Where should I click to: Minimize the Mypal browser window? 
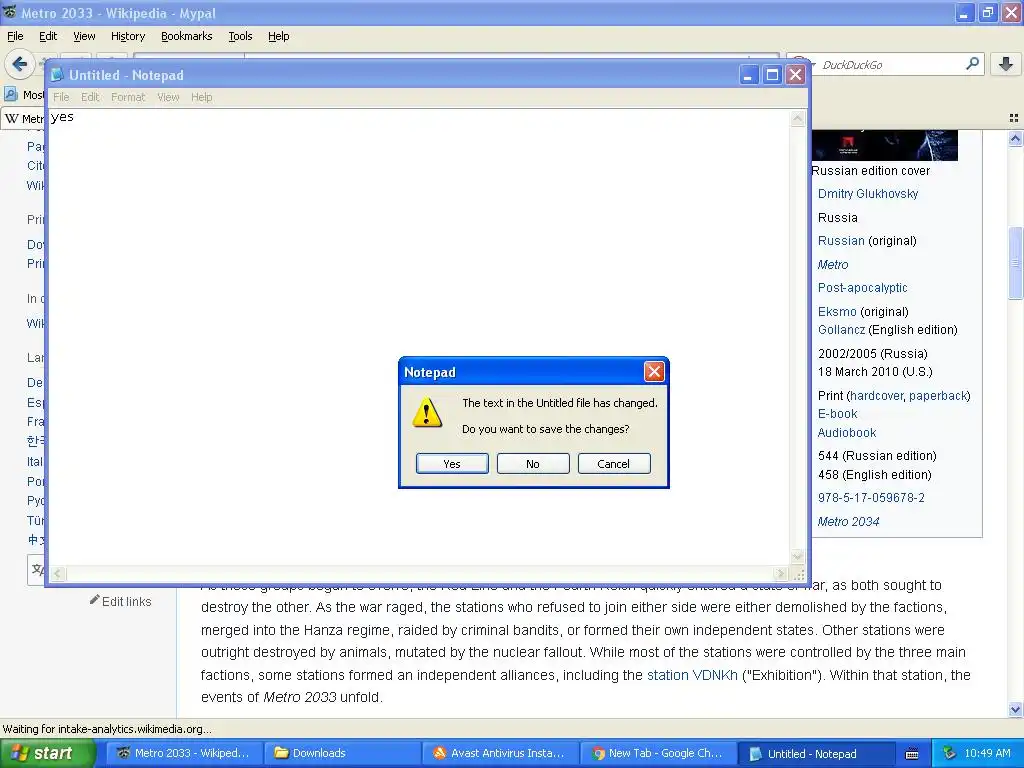pyautogui.click(x=965, y=12)
